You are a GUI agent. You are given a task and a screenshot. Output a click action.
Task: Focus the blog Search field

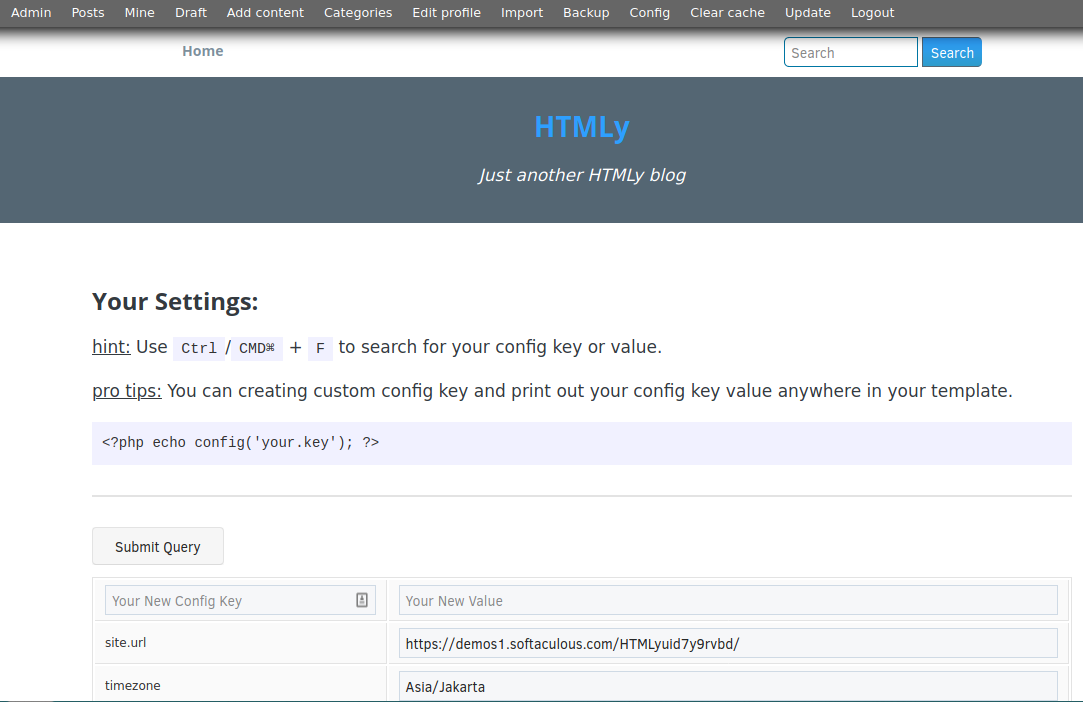[851, 53]
